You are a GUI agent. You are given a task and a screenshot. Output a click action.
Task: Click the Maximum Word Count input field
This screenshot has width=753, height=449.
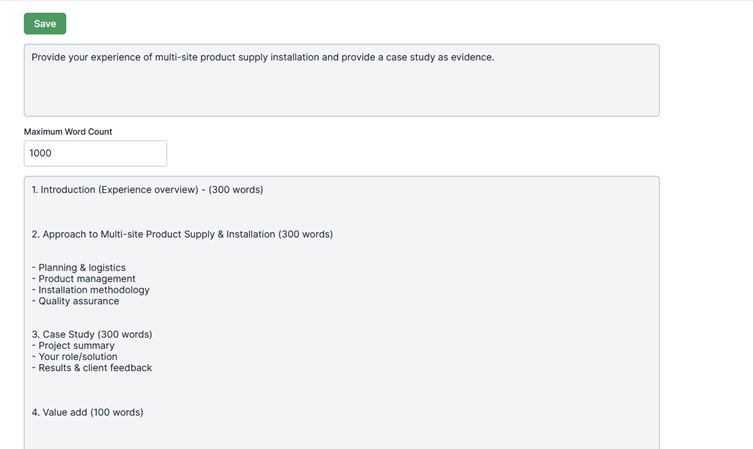pyautogui.click(x=95, y=153)
